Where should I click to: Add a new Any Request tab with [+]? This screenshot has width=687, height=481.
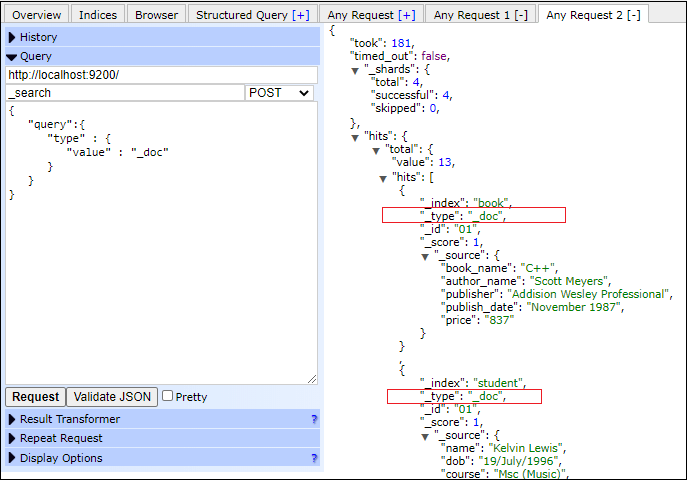(x=407, y=15)
